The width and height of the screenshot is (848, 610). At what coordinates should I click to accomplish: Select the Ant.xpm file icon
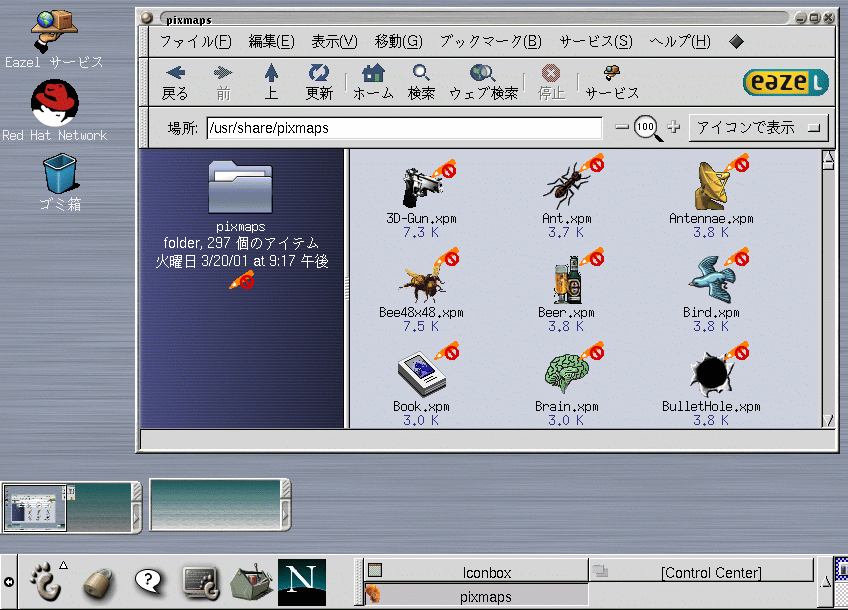coord(565,186)
